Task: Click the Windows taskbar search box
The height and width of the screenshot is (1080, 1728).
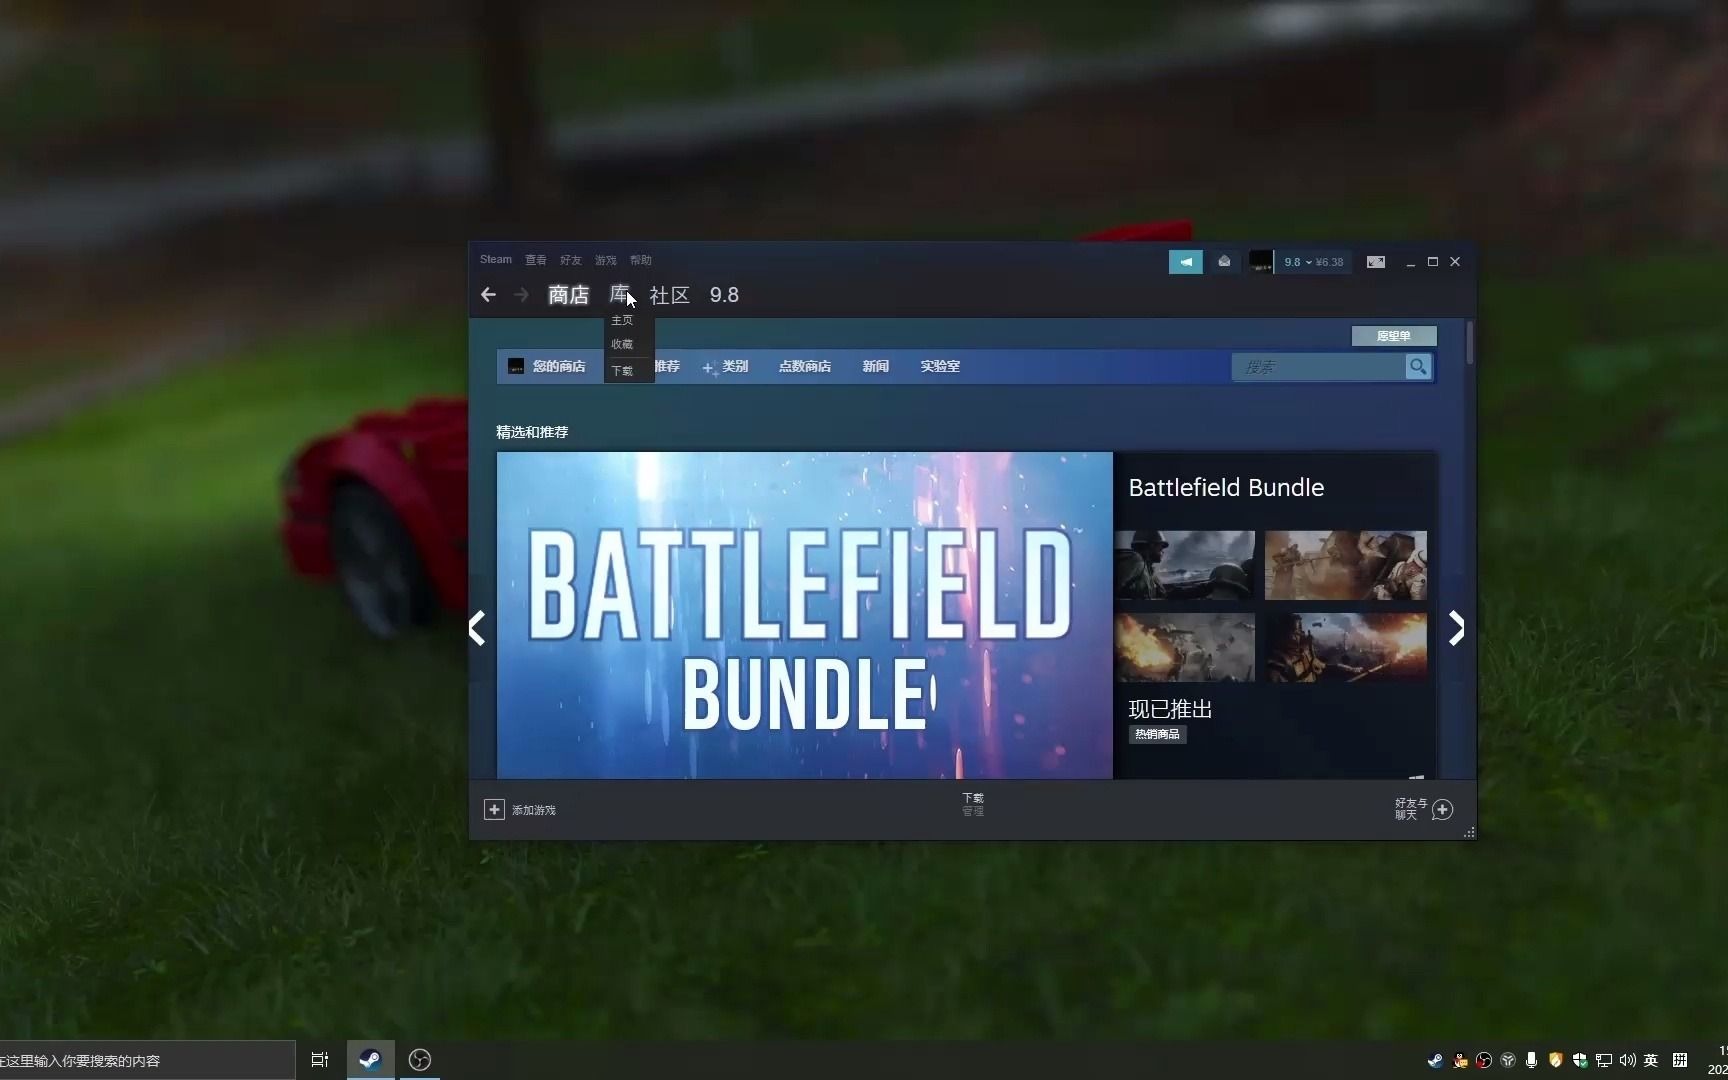Action: (147, 1060)
